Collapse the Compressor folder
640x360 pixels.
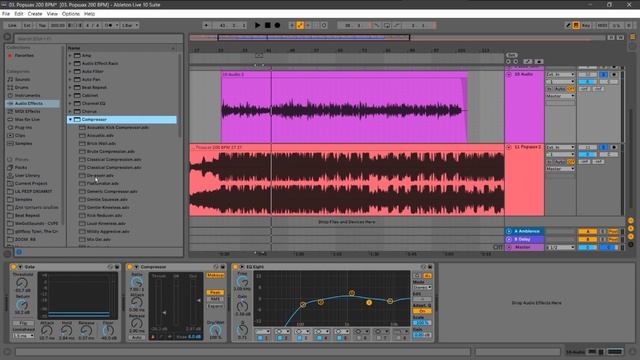pyautogui.click(x=70, y=120)
